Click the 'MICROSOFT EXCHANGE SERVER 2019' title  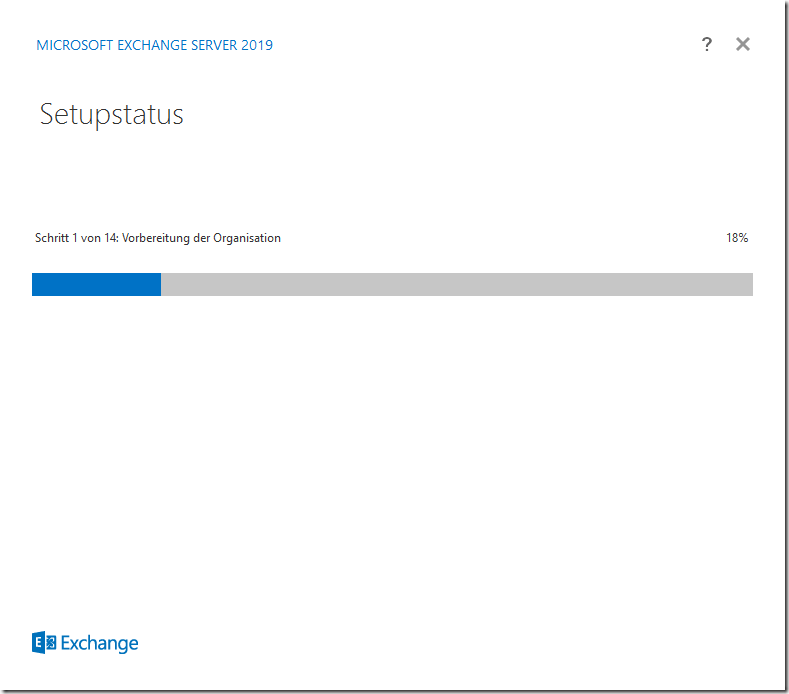154,45
